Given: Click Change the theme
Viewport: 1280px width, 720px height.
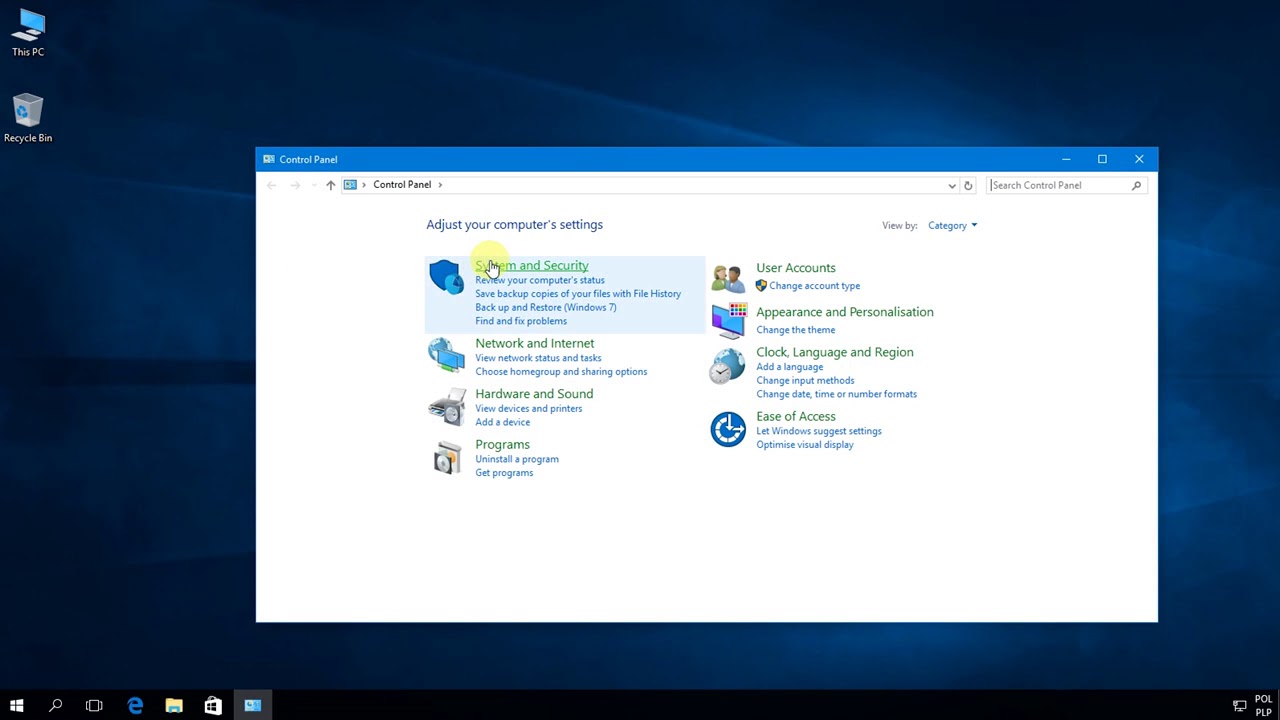Looking at the screenshot, I should click(x=796, y=330).
